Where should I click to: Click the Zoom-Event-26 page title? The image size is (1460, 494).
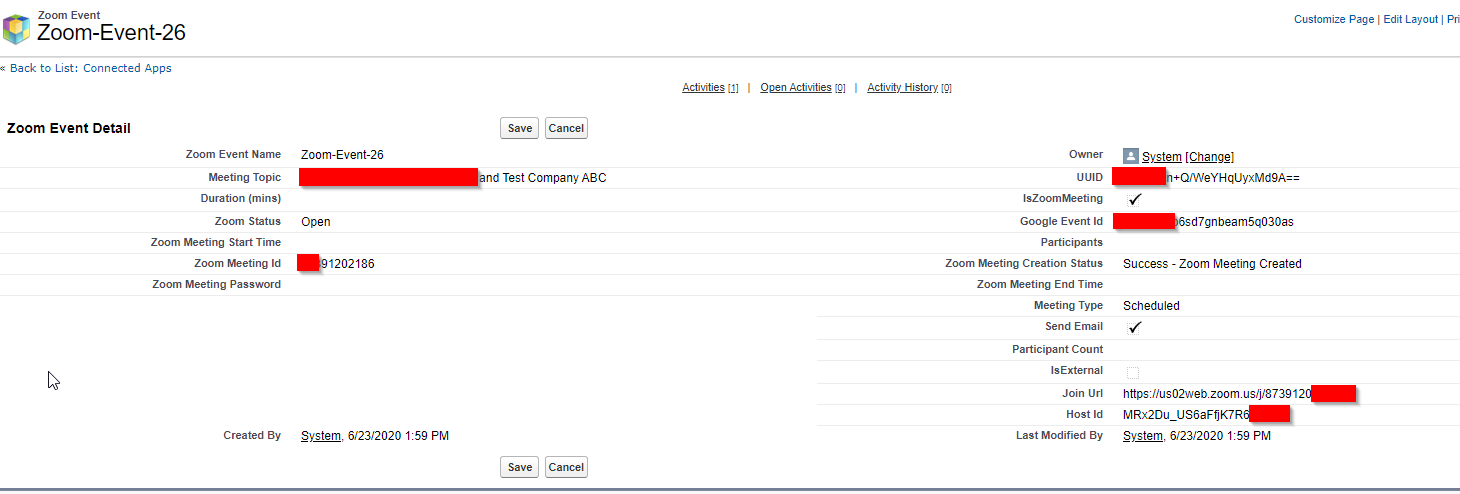111,32
